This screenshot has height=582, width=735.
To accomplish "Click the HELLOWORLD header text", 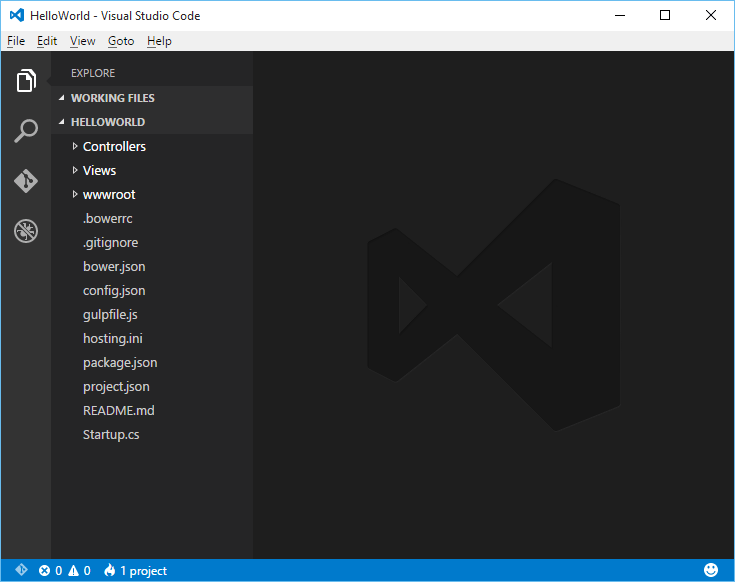I will pyautogui.click(x=108, y=122).
